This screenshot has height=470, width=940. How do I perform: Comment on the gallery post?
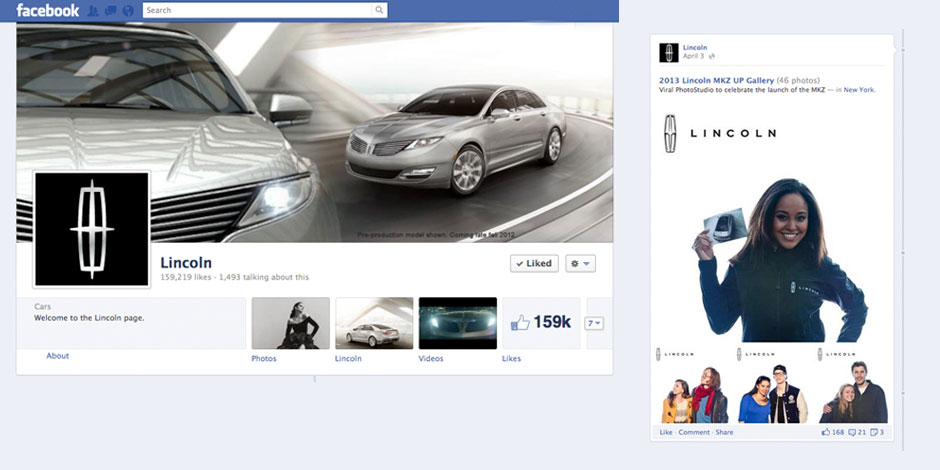694,432
